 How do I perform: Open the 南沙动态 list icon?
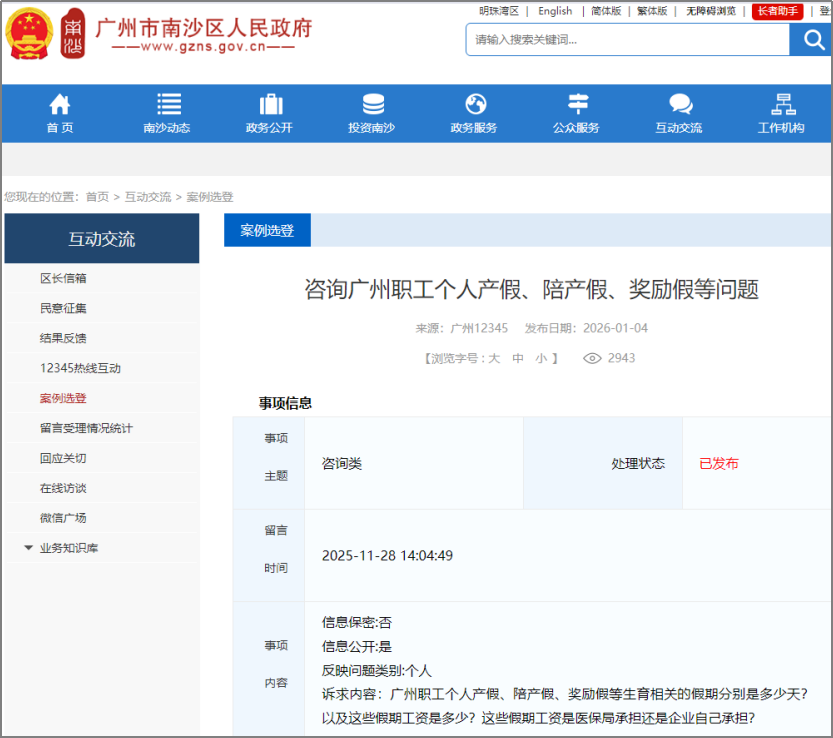(x=168, y=104)
